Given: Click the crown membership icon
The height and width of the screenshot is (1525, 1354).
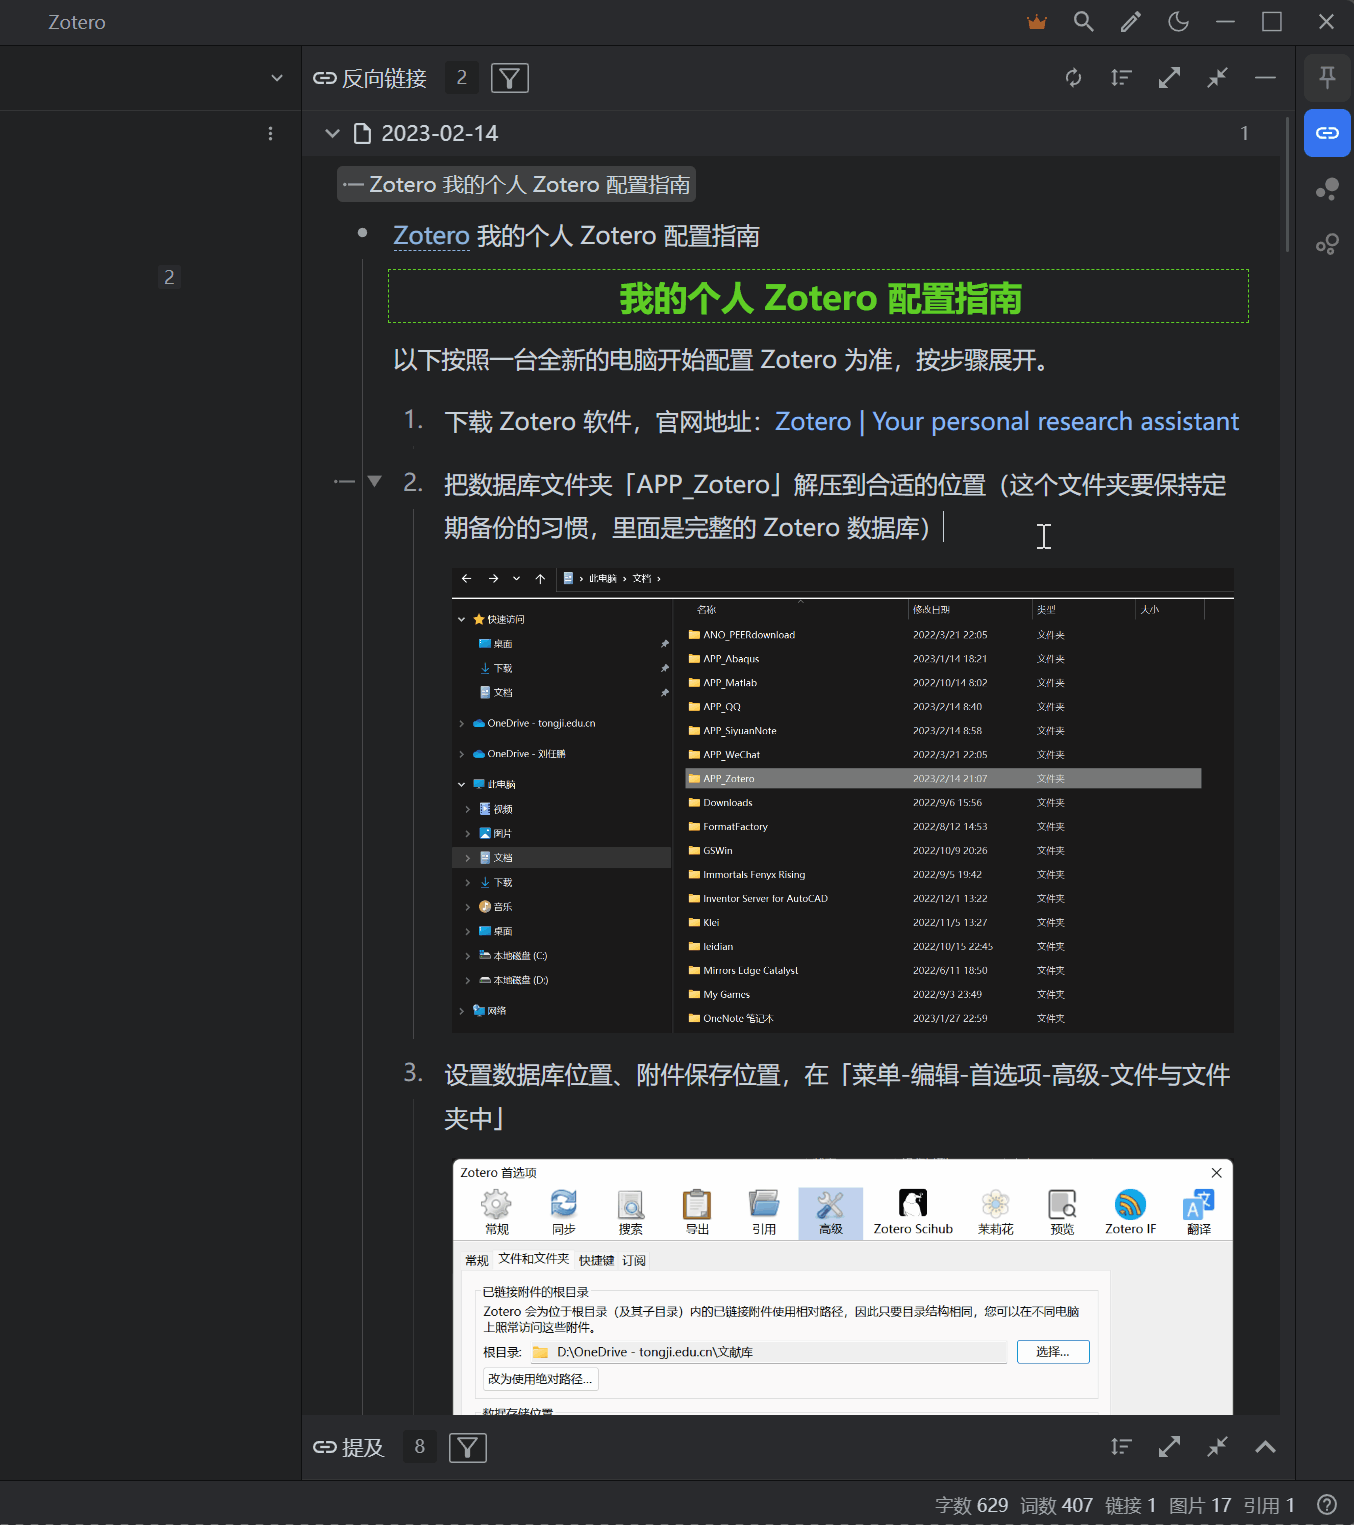Looking at the screenshot, I should 1036,21.
